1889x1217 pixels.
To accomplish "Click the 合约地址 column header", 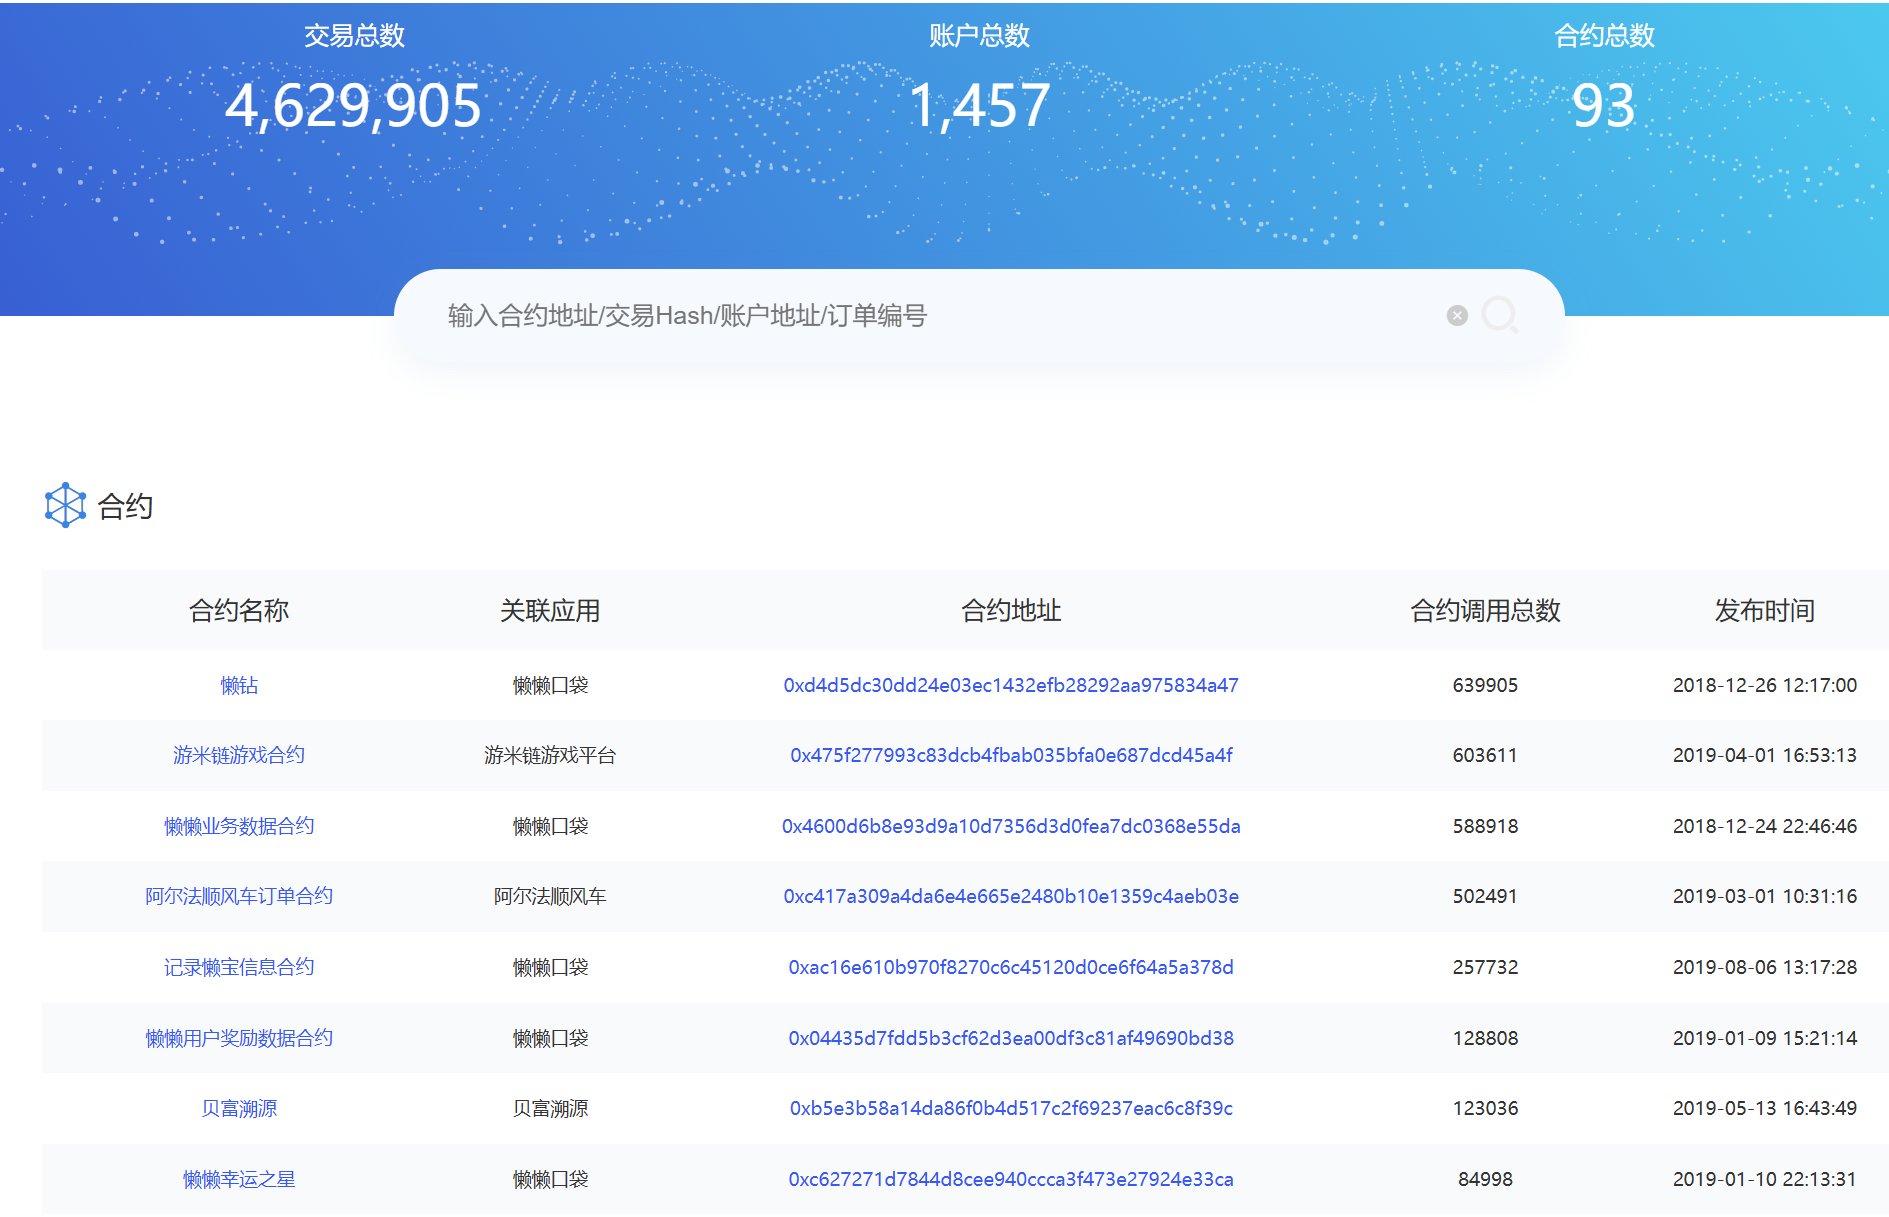I will 1011,610.
